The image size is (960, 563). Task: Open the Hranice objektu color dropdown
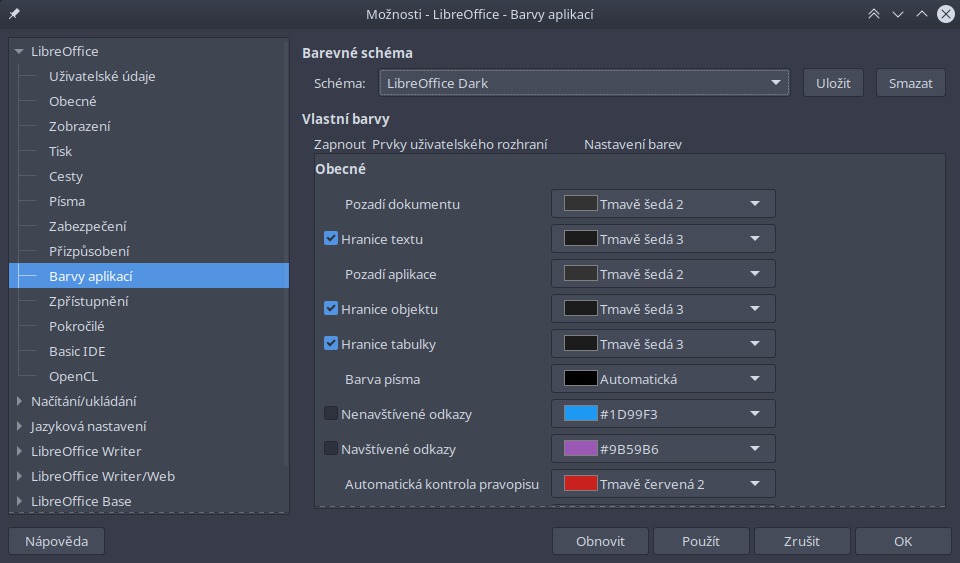click(x=663, y=308)
